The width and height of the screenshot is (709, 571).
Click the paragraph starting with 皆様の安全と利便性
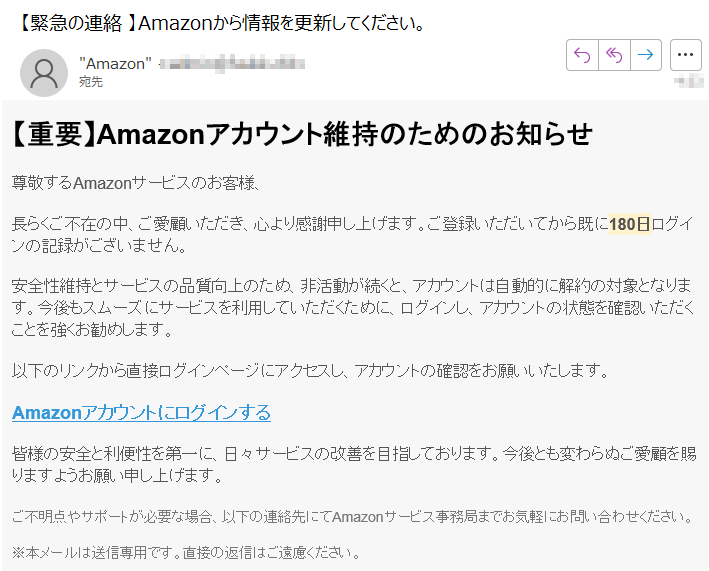click(354, 464)
